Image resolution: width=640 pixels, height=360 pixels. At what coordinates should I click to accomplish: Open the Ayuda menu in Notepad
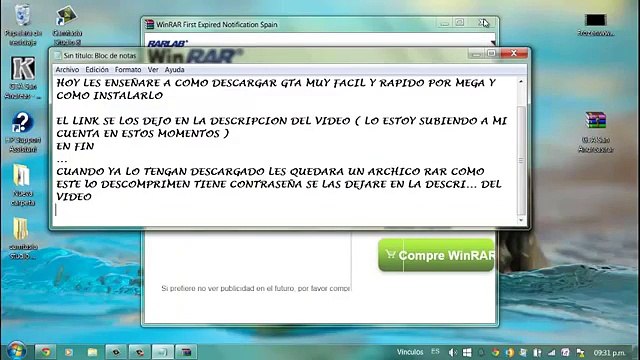point(174,70)
